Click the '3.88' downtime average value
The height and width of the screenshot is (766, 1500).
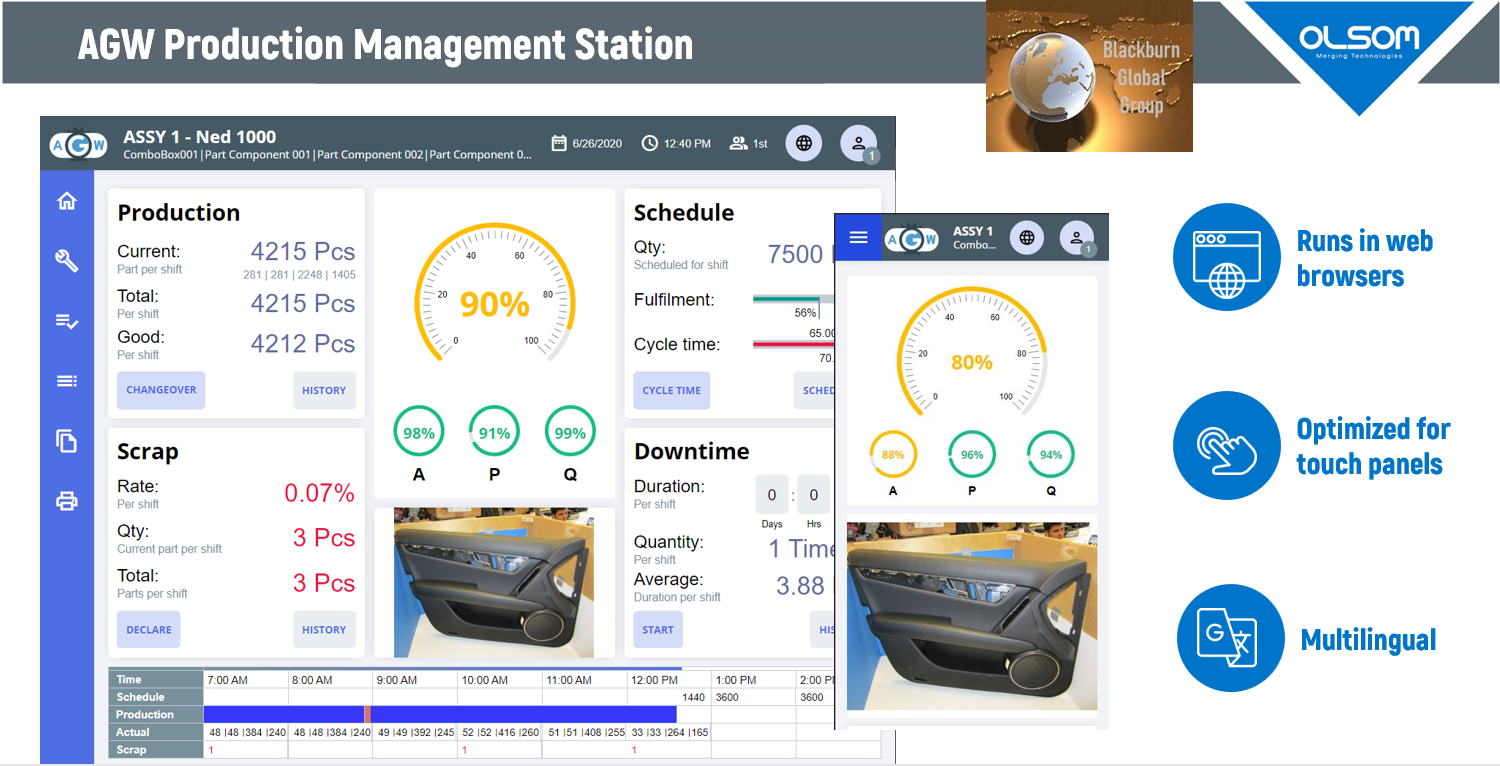tap(800, 586)
